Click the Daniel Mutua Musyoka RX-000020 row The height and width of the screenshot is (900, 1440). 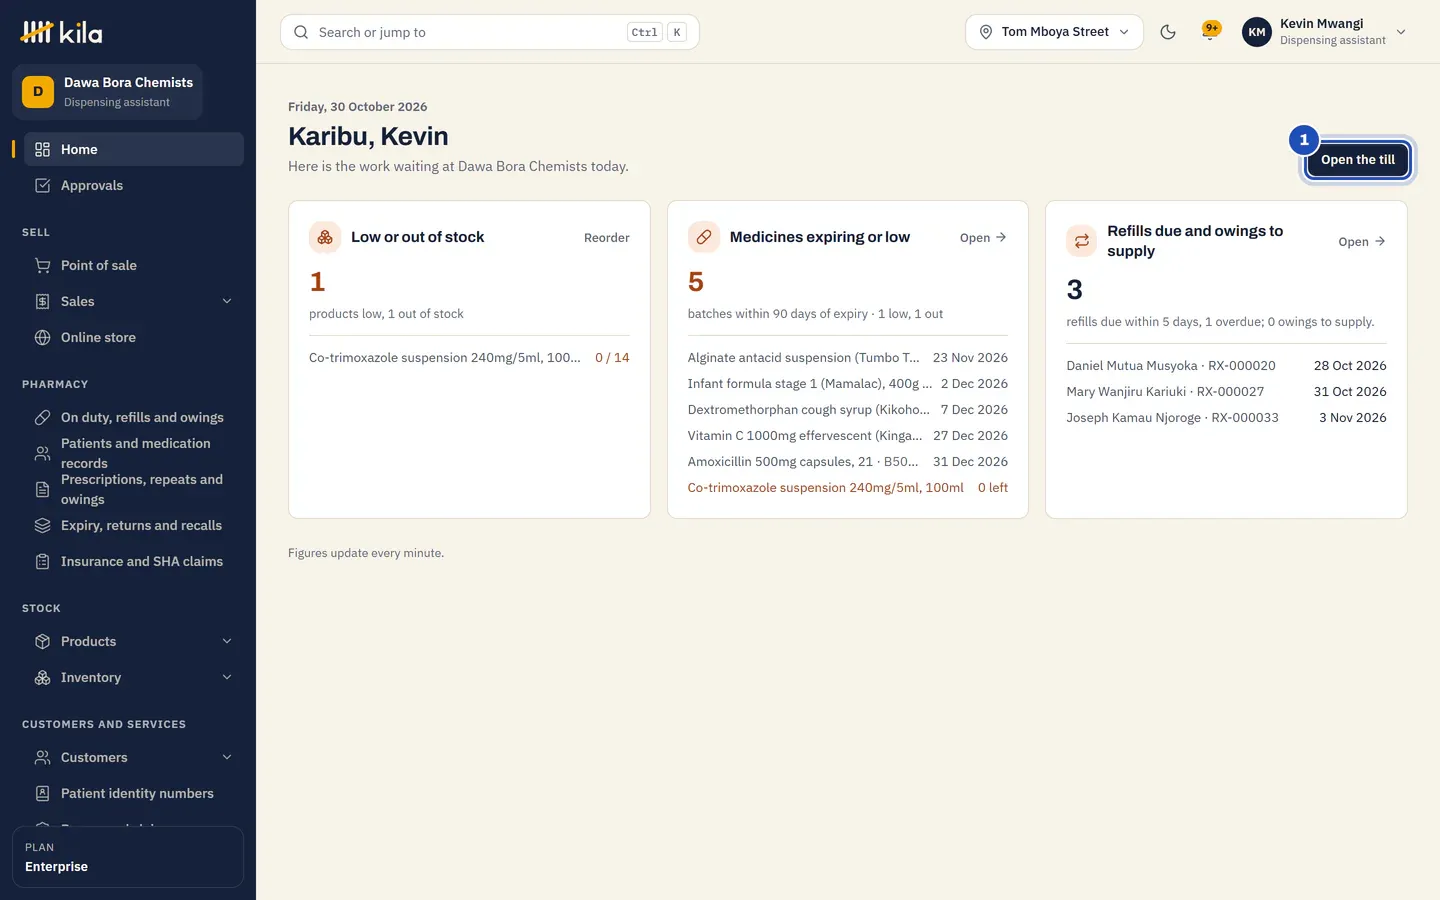(x=1226, y=366)
